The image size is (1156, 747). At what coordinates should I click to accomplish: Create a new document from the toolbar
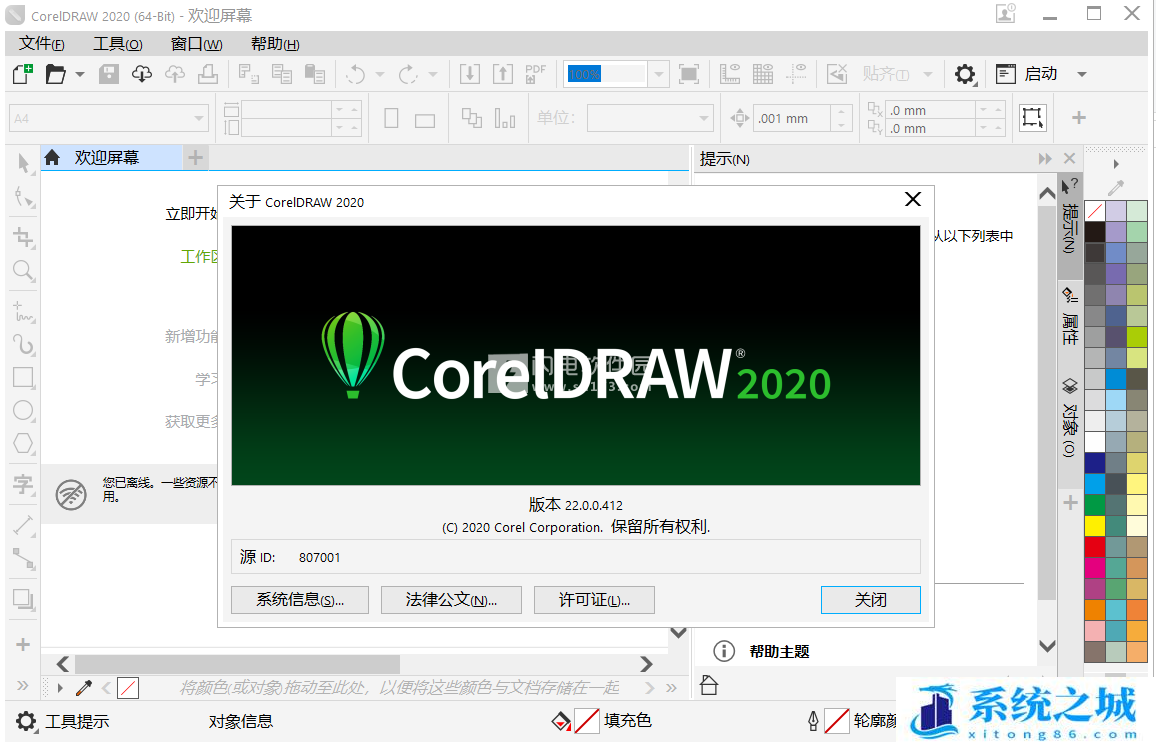(23, 74)
